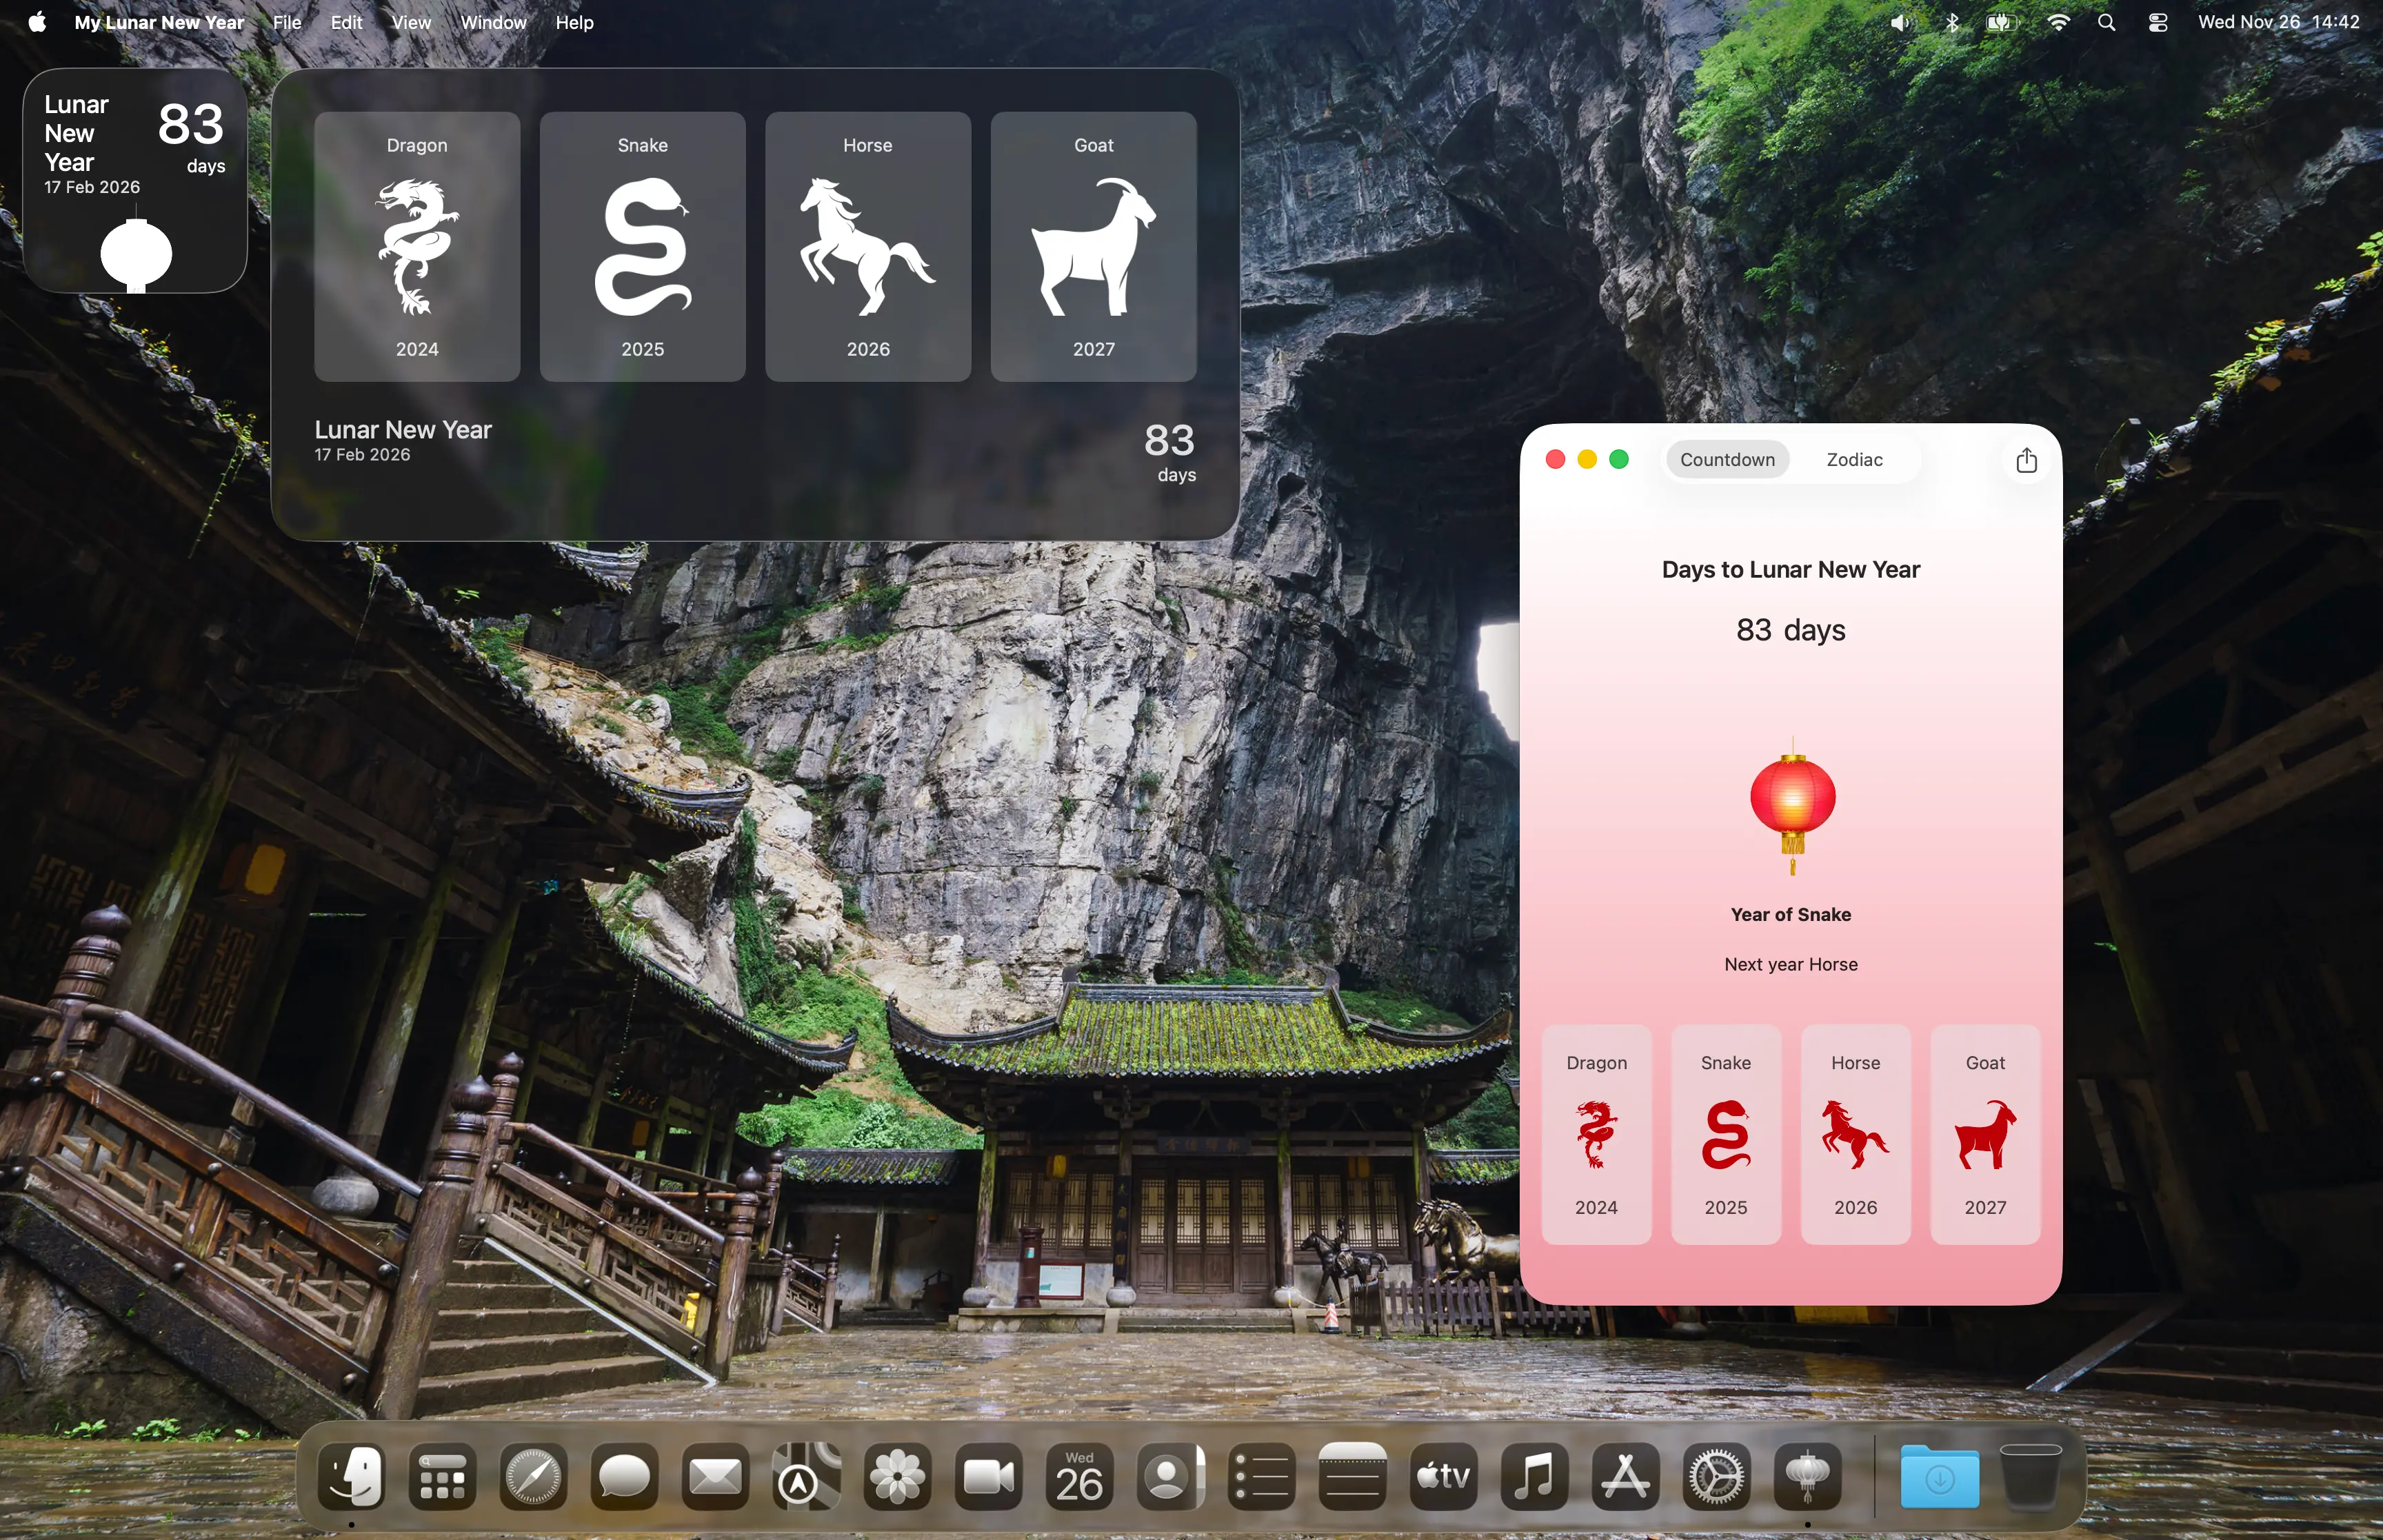Click the Bluetooth icon in the menu bar
This screenshot has width=2383, height=1540.
click(x=1952, y=22)
